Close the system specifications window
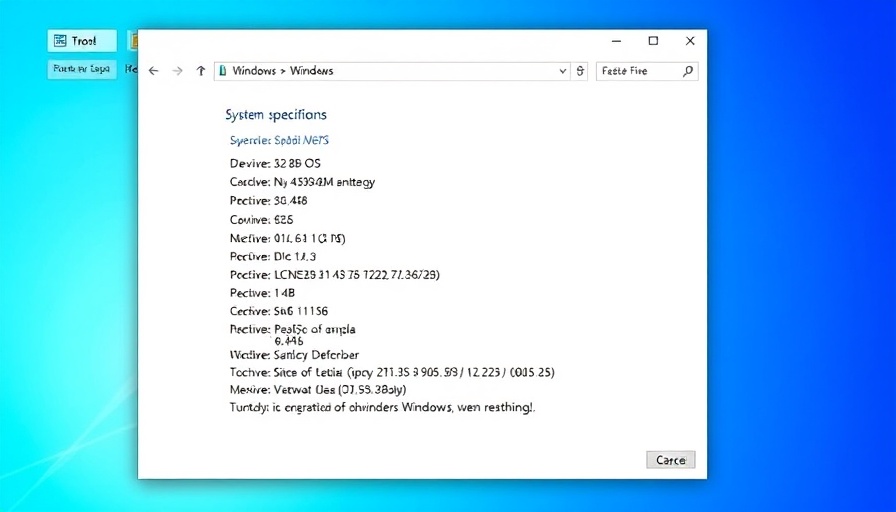896x512 pixels. (x=690, y=41)
